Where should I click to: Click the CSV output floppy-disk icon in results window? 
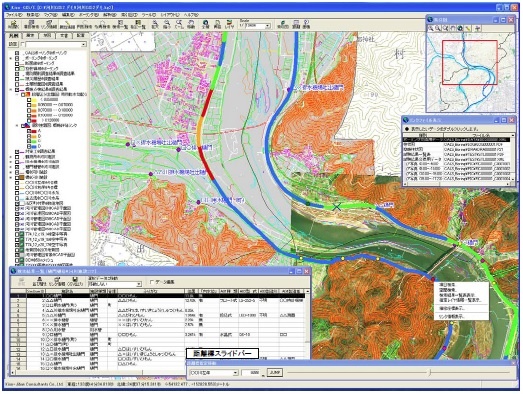click(75, 282)
